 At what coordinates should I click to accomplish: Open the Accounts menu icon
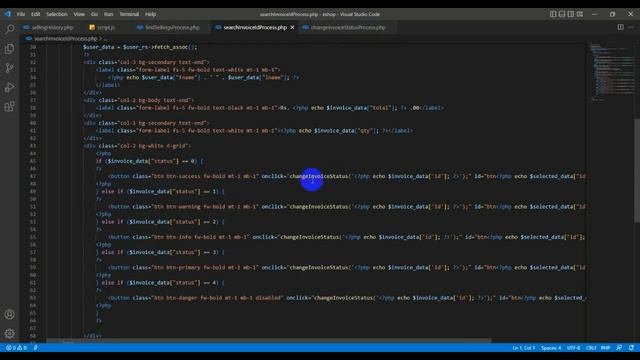coord(9,314)
